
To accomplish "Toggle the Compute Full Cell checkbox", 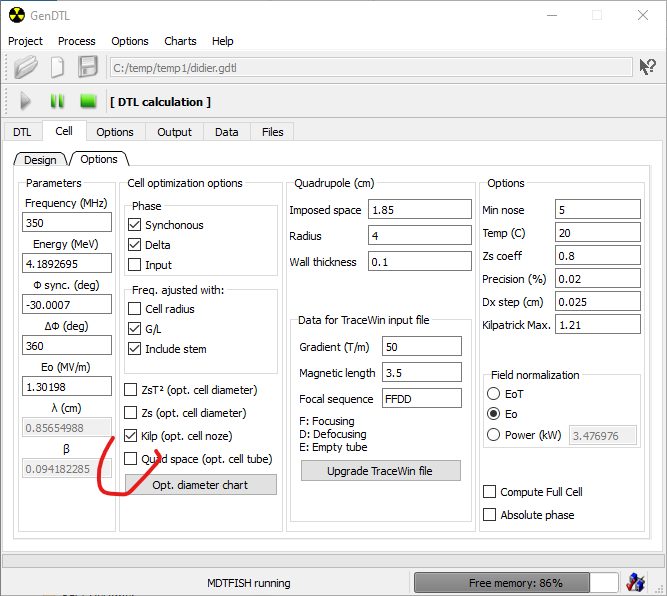I will [490, 492].
